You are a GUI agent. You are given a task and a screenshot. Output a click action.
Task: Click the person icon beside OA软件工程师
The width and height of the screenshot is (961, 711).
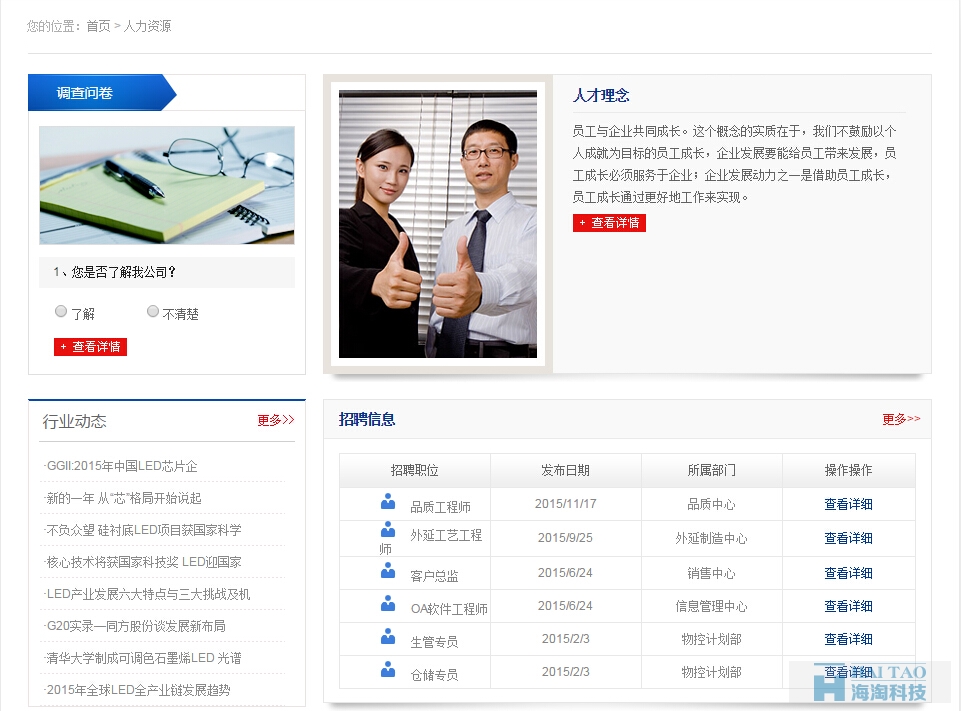(388, 604)
